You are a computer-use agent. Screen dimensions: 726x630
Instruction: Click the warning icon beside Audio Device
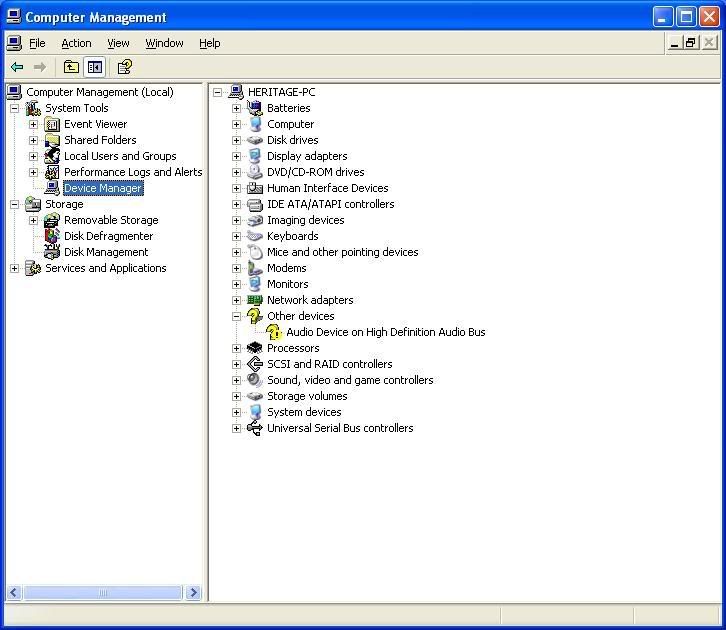[274, 332]
